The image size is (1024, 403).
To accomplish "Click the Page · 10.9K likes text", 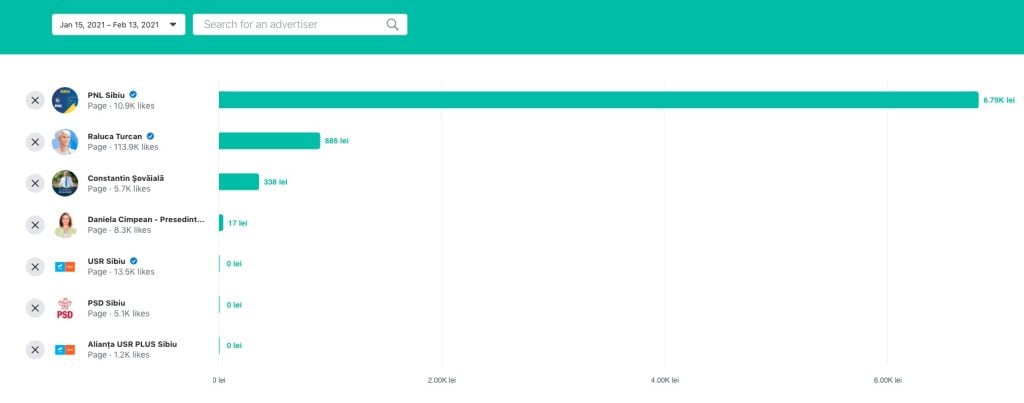I will tap(121, 106).
